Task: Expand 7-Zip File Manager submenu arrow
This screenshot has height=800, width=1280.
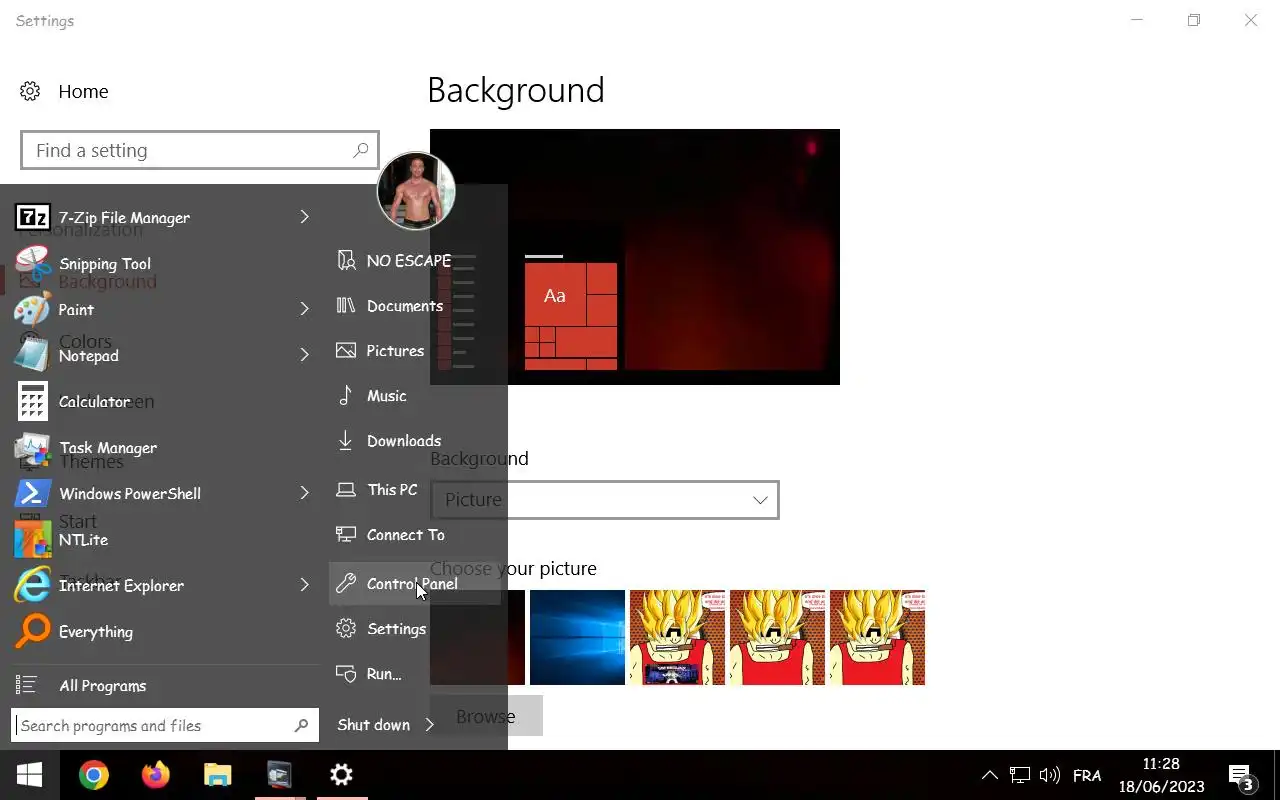Action: coord(305,217)
